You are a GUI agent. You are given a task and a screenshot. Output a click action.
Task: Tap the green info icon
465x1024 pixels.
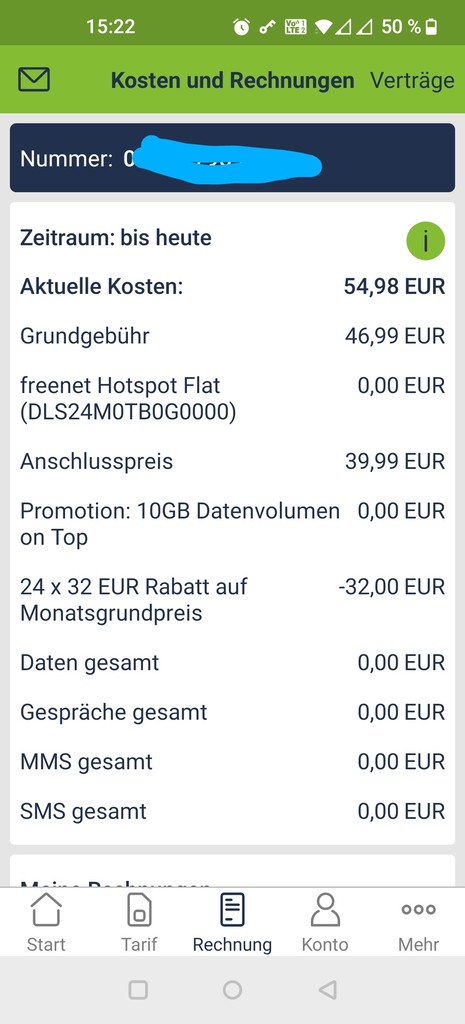[426, 240]
